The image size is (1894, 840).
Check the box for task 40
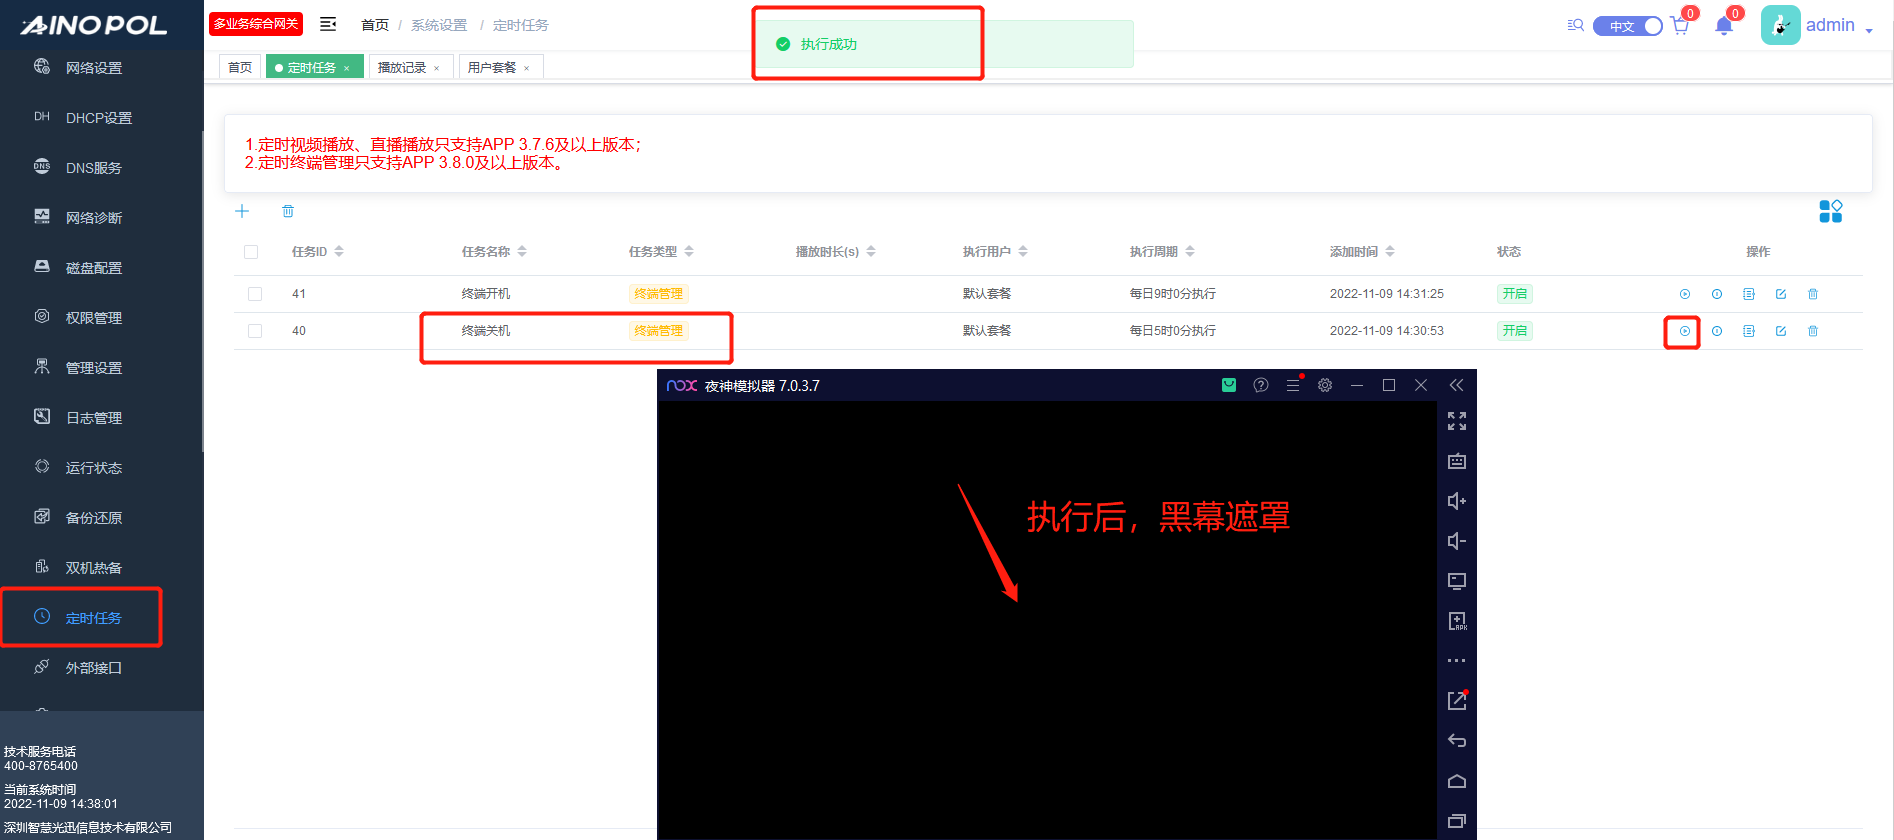point(255,331)
